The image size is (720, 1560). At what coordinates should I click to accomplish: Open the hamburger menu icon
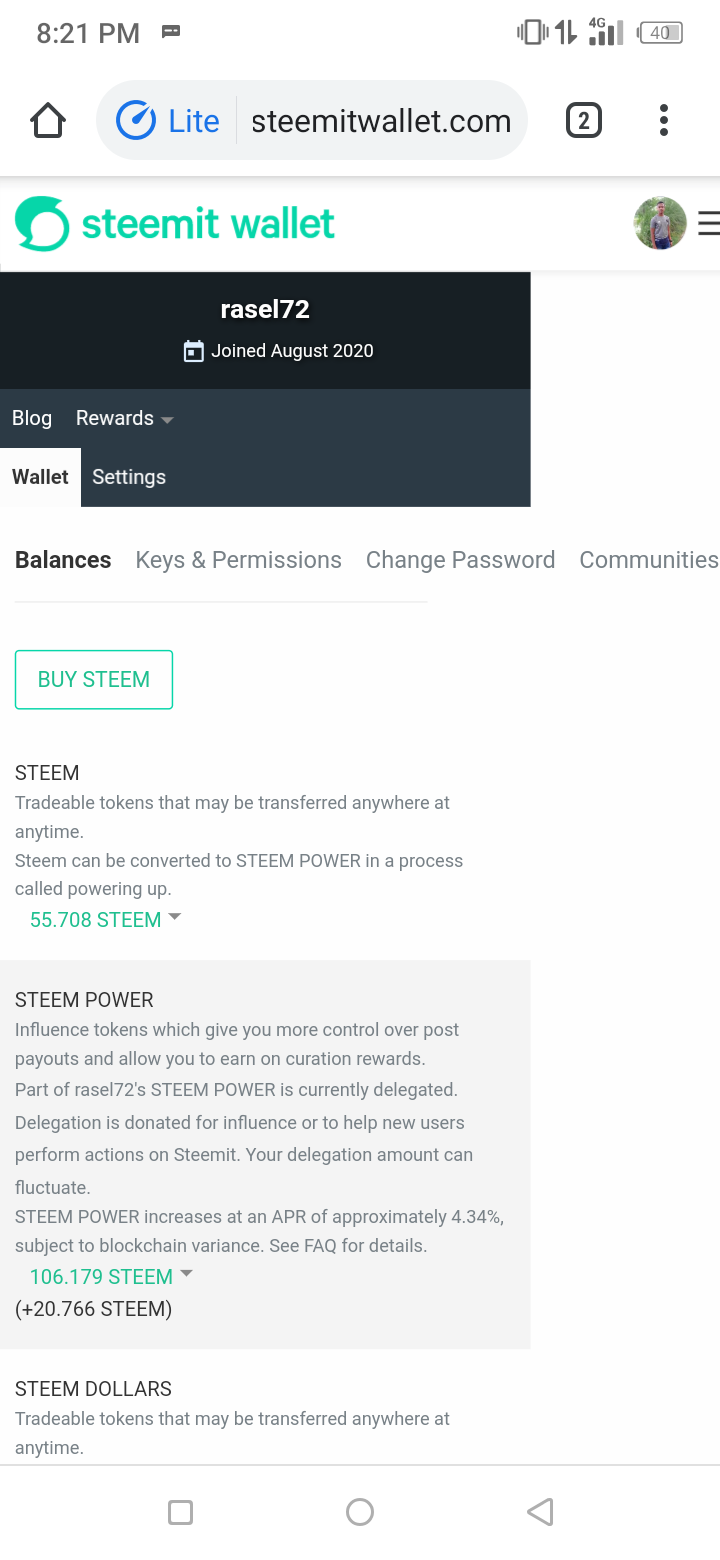pyautogui.click(x=708, y=223)
